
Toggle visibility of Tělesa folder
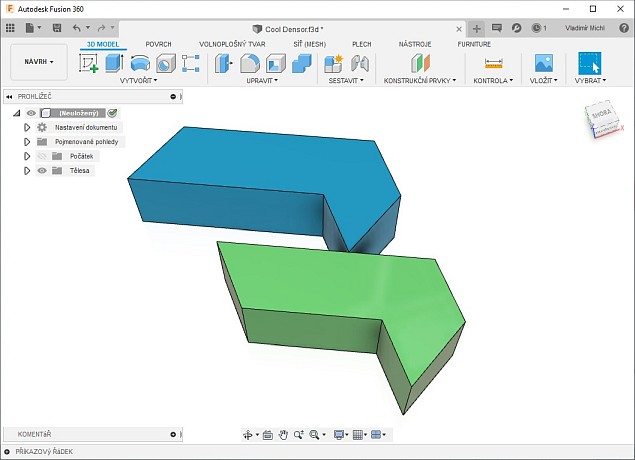(42, 171)
